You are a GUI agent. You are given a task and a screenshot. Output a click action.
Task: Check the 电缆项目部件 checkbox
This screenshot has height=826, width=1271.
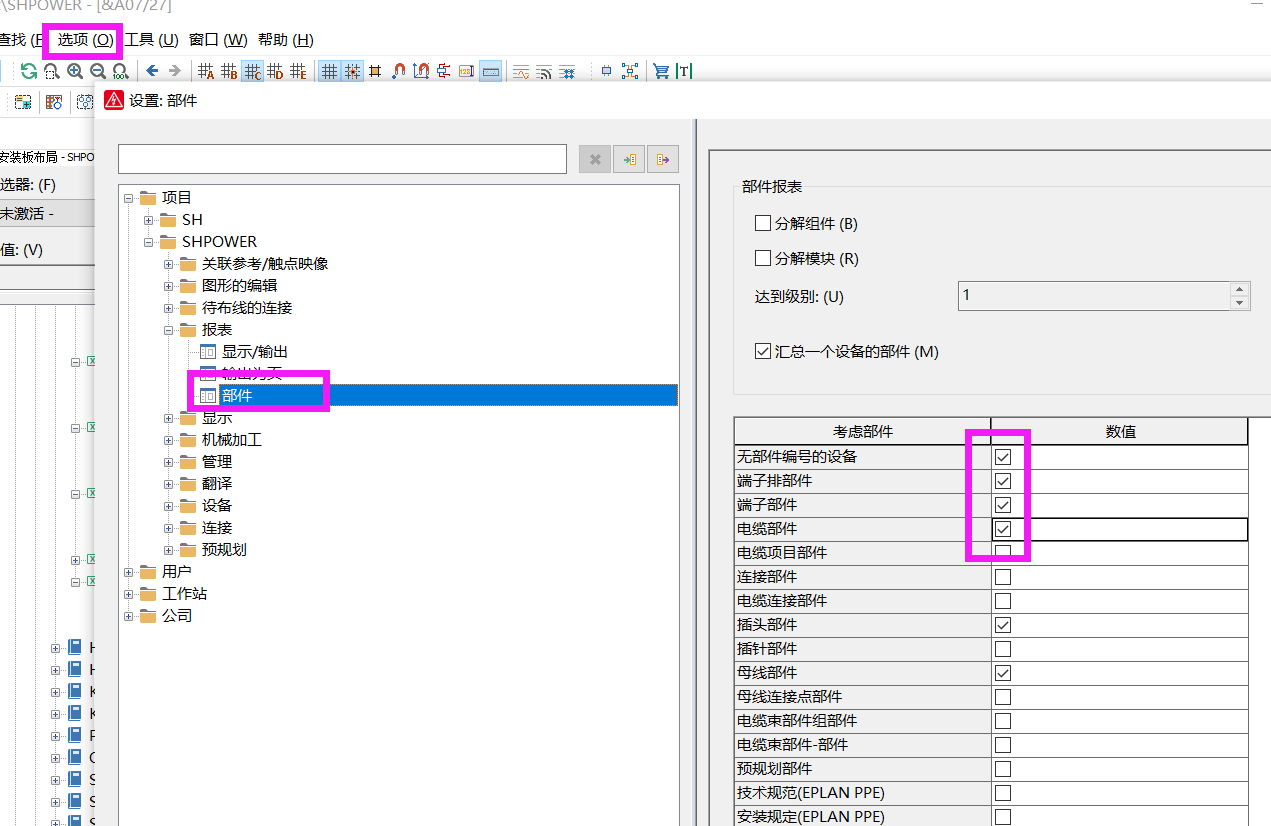(1002, 552)
